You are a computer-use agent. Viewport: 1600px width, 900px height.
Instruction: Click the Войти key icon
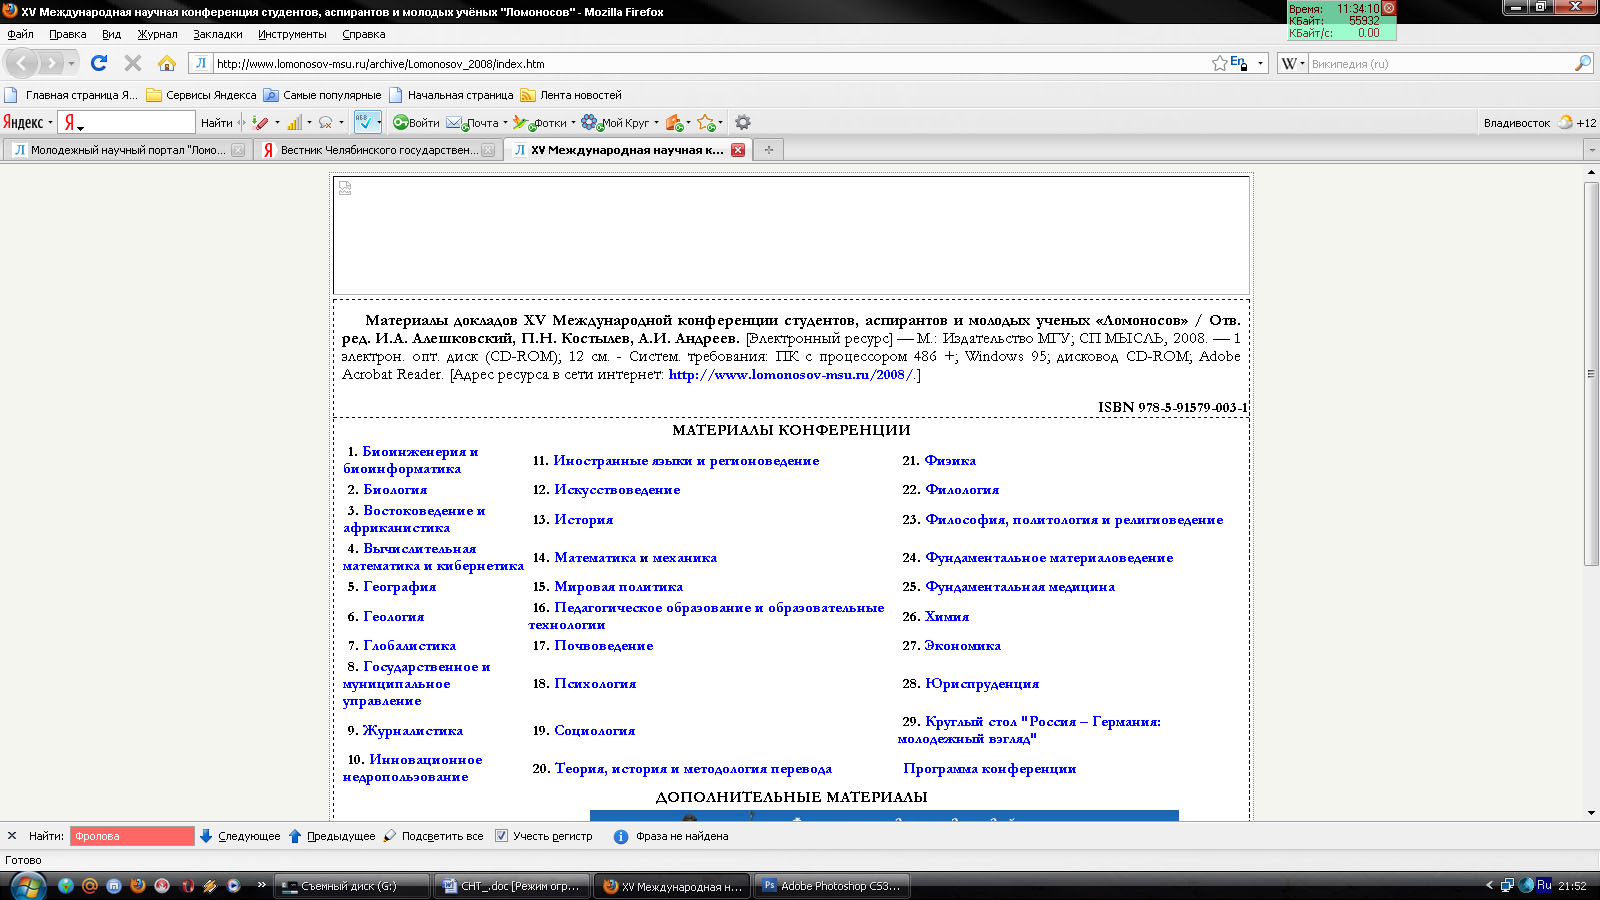click(x=400, y=123)
